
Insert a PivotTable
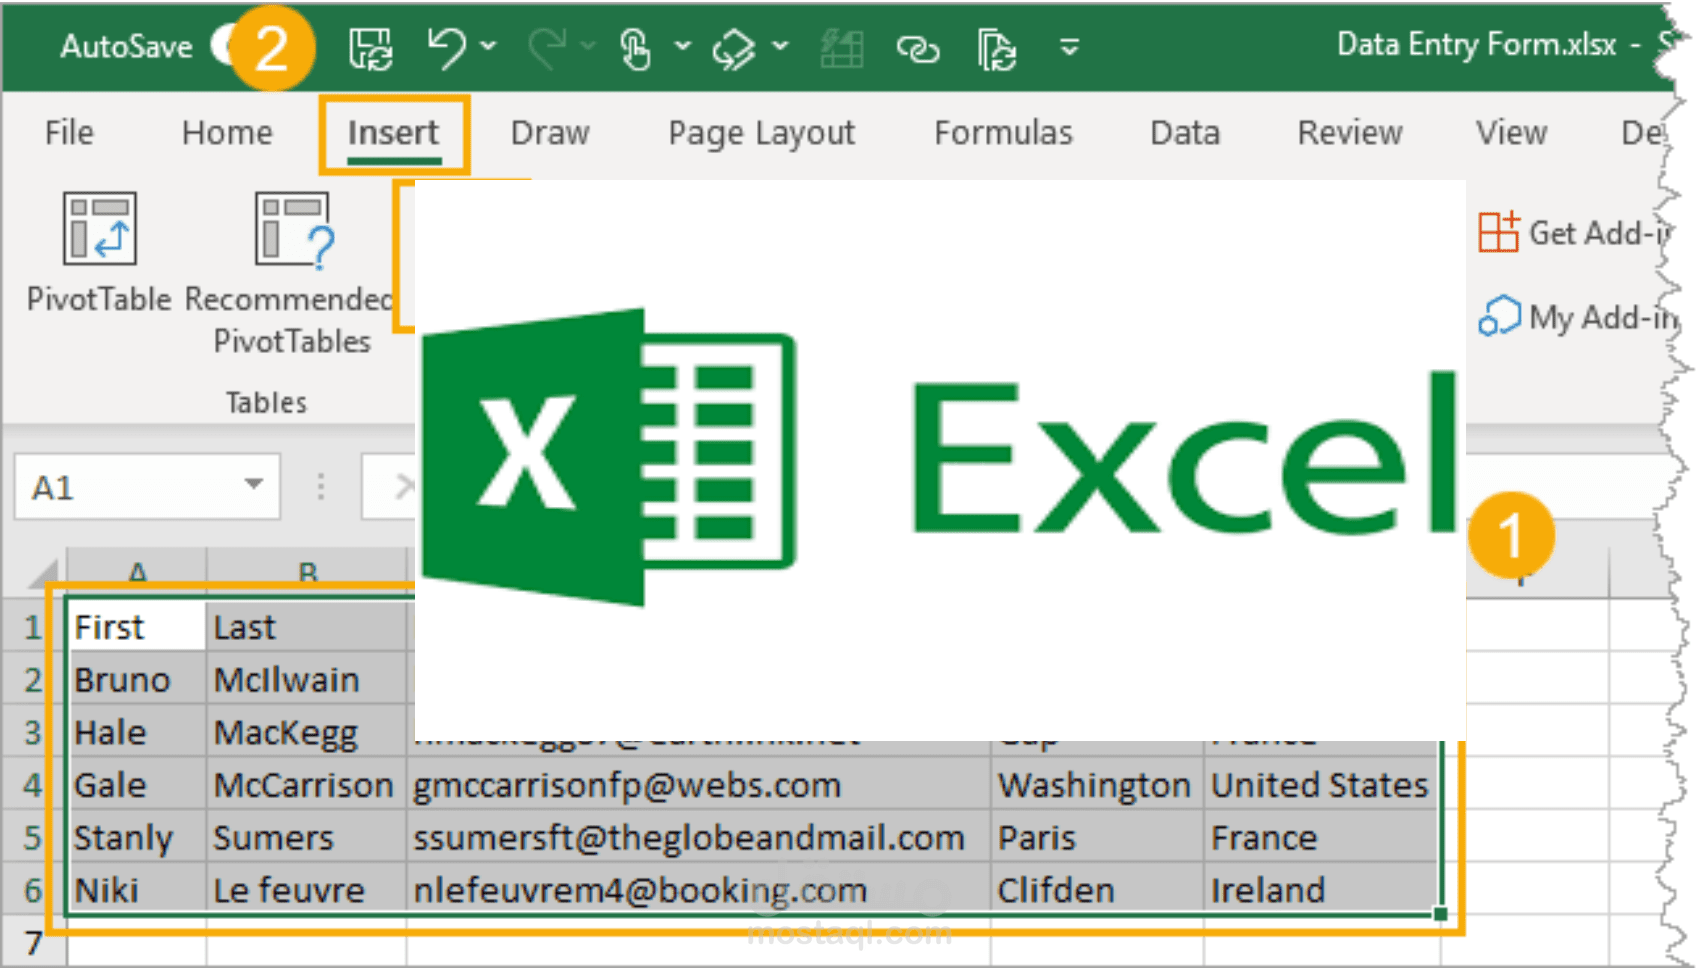[x=99, y=252]
